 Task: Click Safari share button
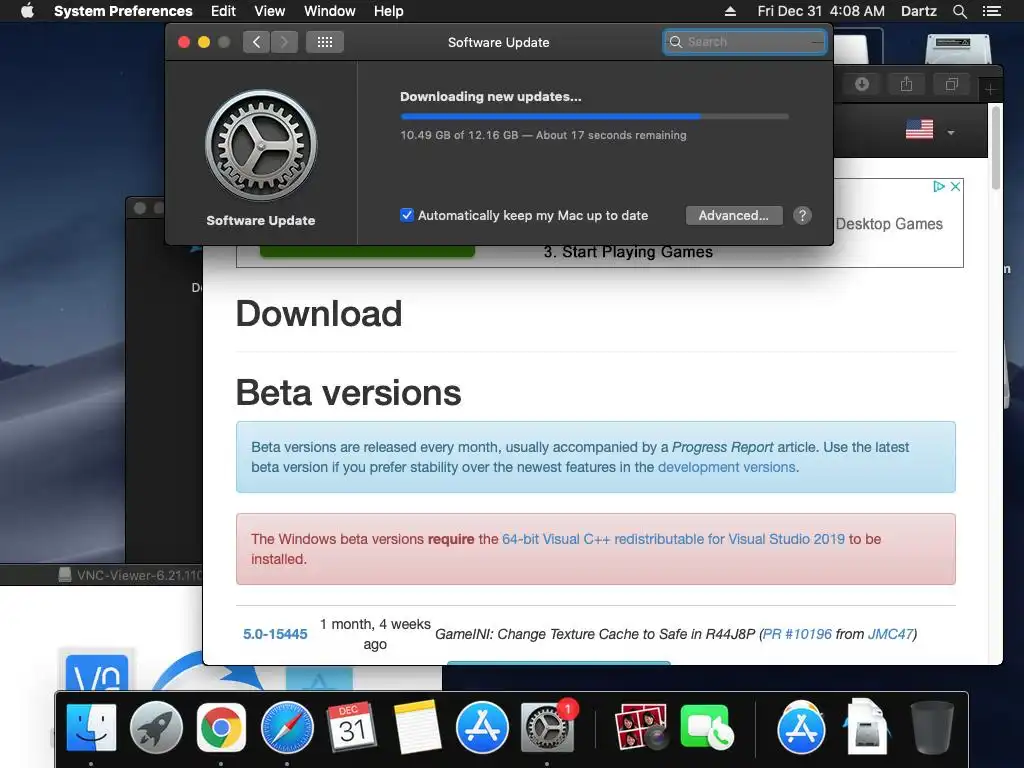[x=906, y=84]
